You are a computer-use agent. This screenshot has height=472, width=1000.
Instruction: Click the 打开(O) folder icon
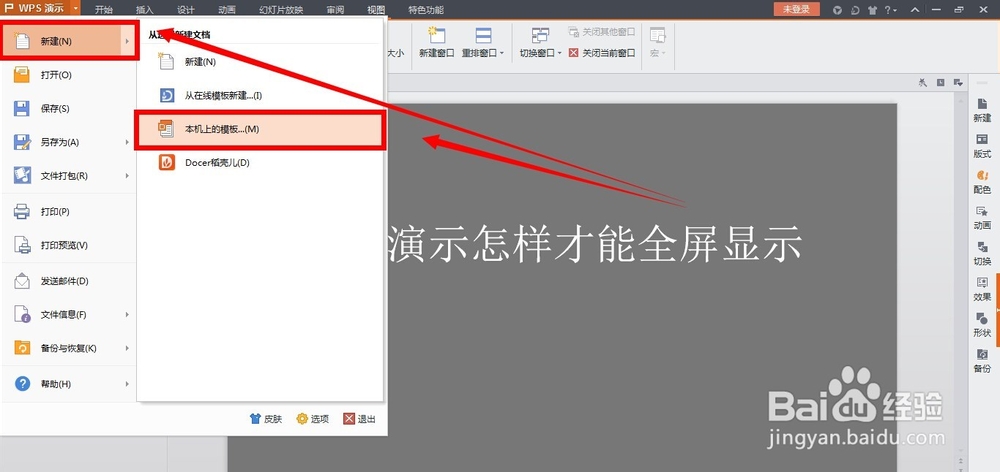click(22, 75)
